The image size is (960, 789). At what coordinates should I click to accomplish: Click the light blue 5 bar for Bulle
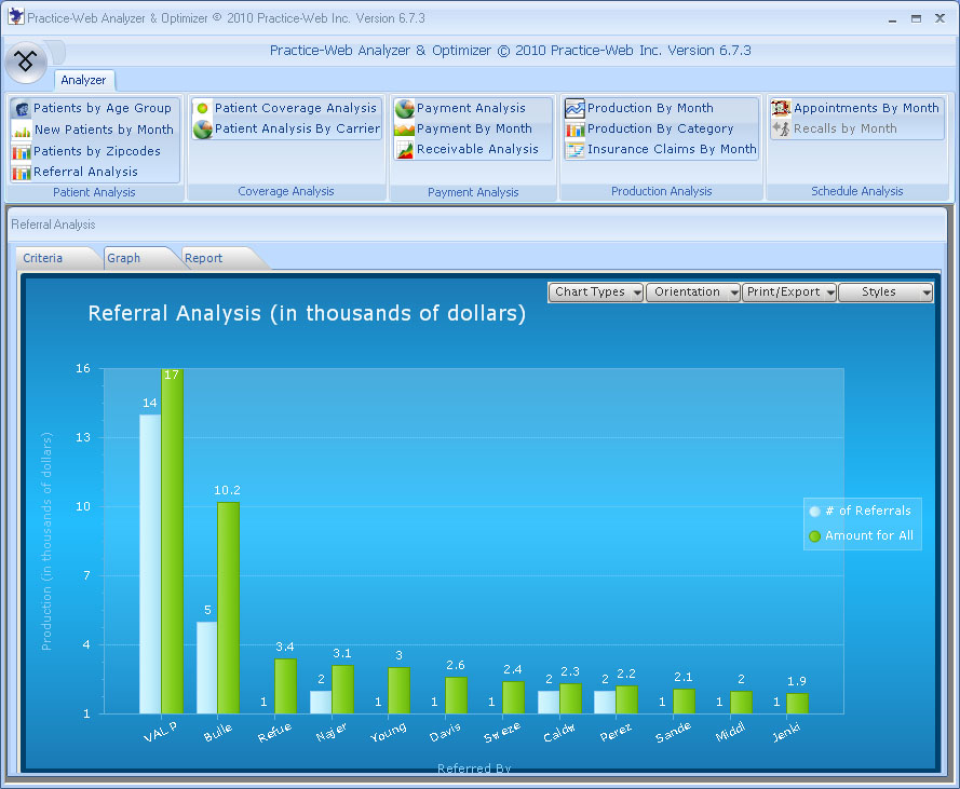[x=207, y=668]
